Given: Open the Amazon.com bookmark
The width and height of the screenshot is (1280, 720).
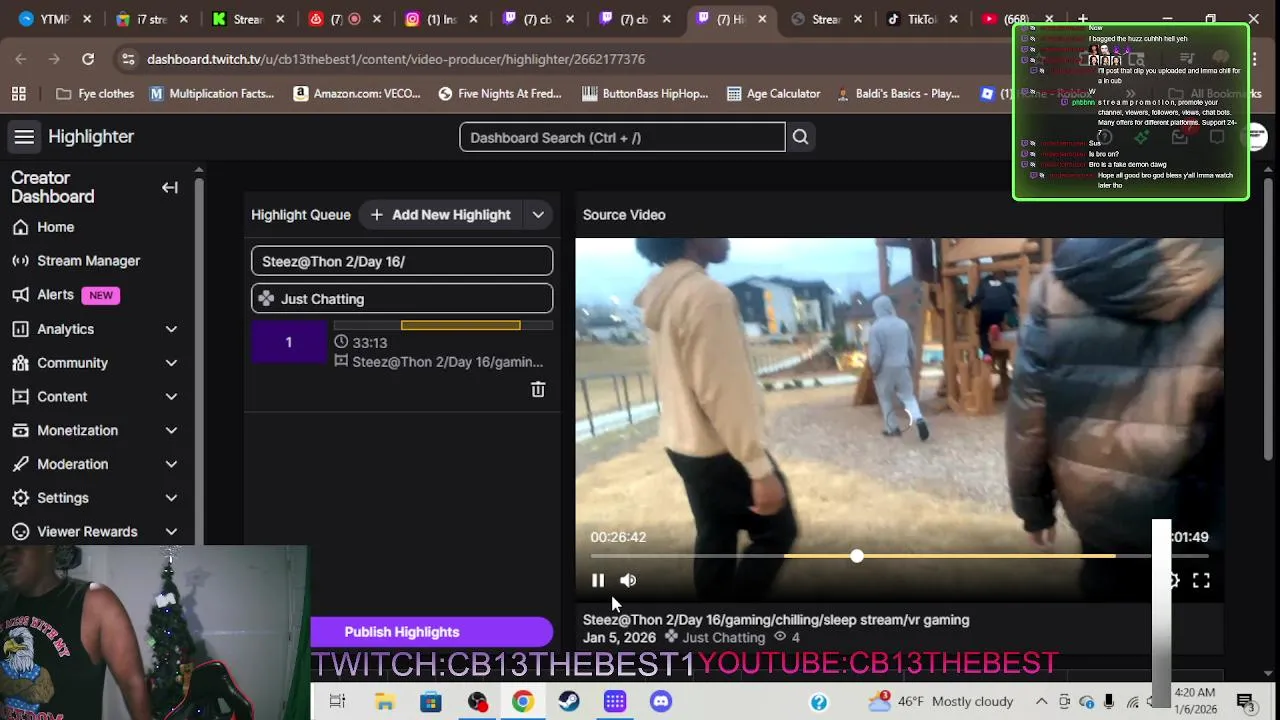Looking at the screenshot, I should point(357,94).
